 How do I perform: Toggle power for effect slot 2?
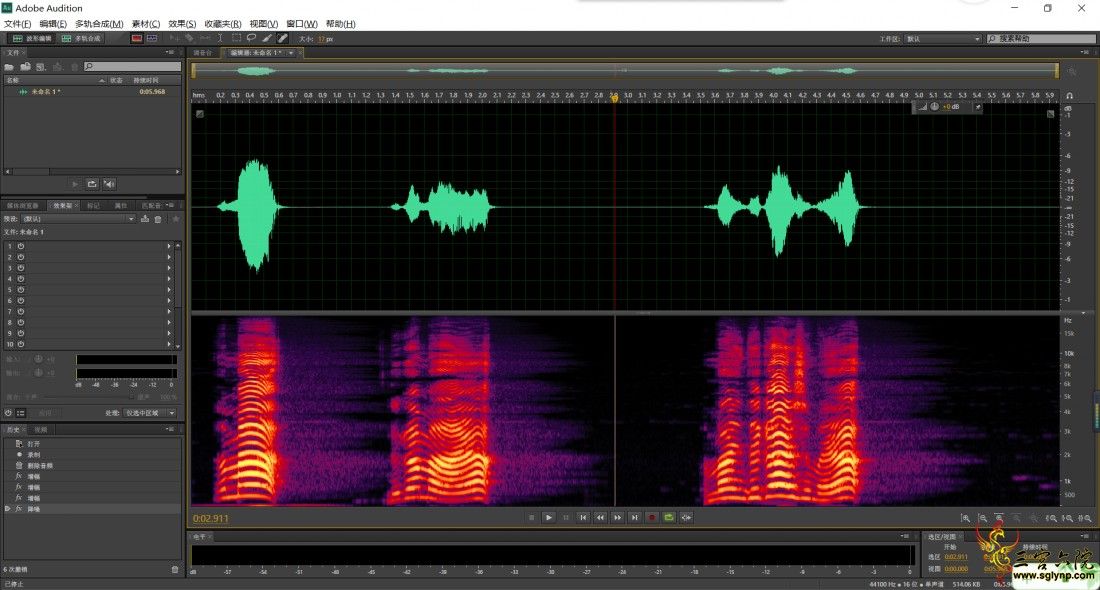pos(21,257)
